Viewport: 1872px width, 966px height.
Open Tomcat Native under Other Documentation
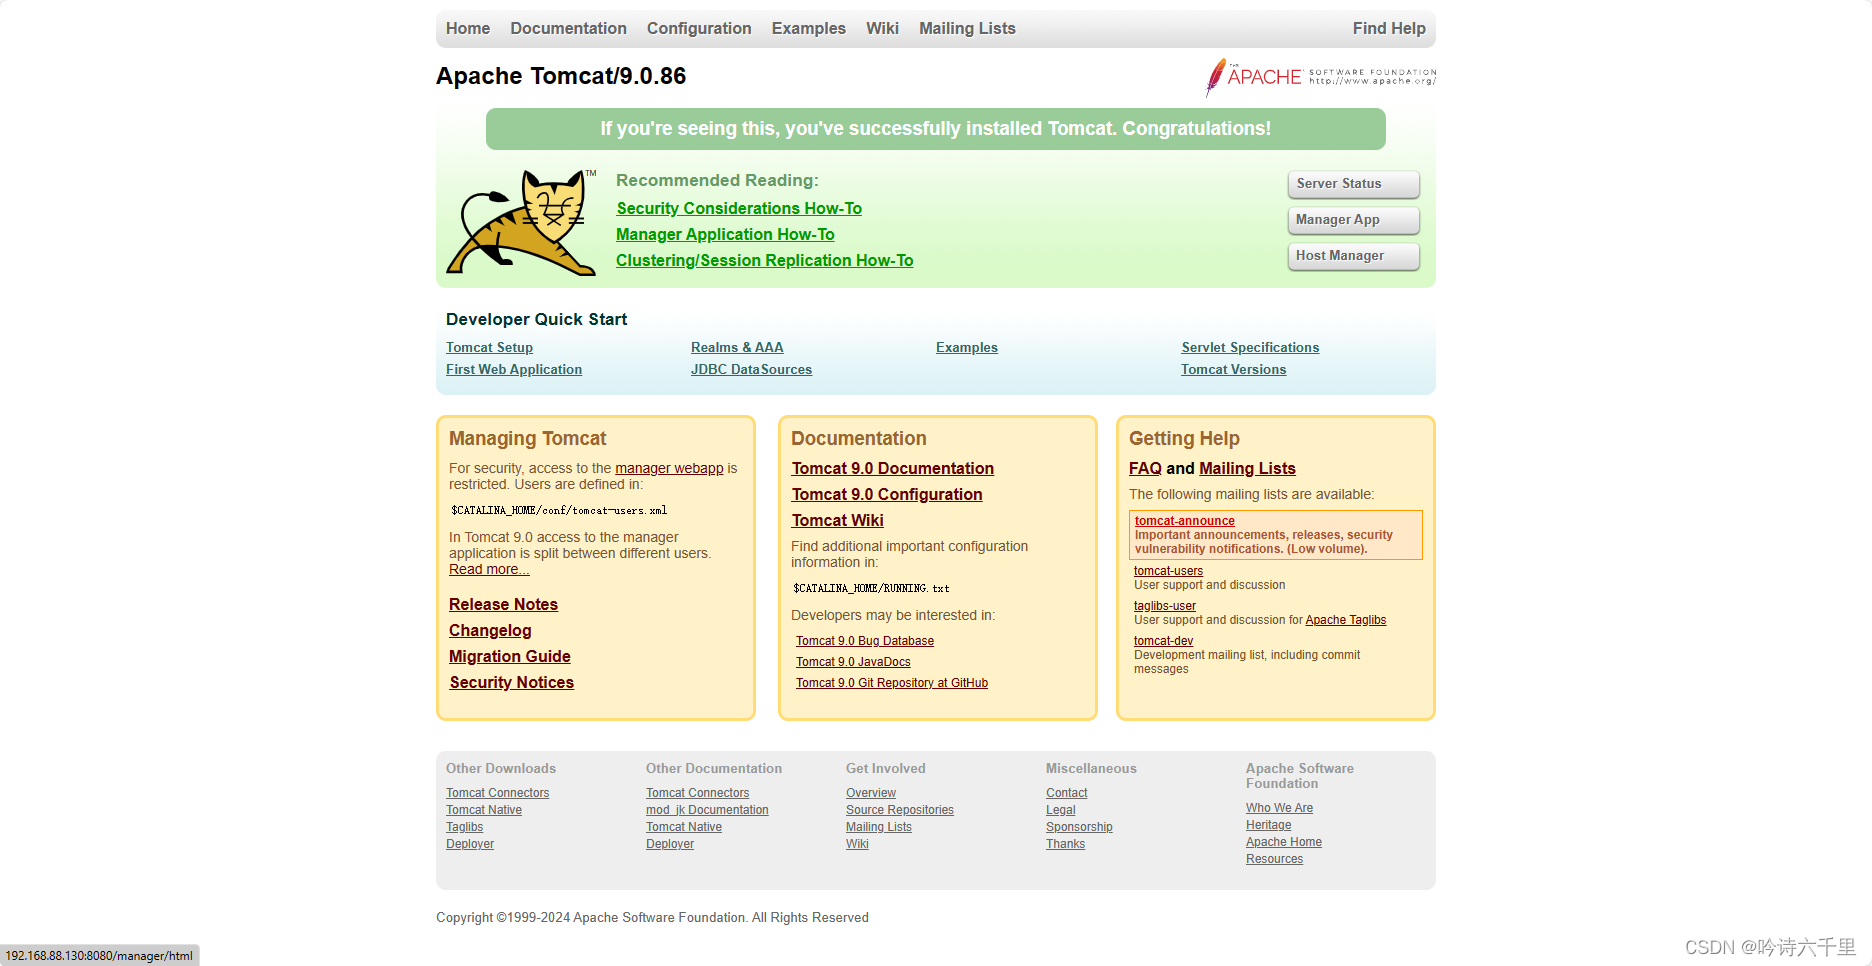click(684, 827)
